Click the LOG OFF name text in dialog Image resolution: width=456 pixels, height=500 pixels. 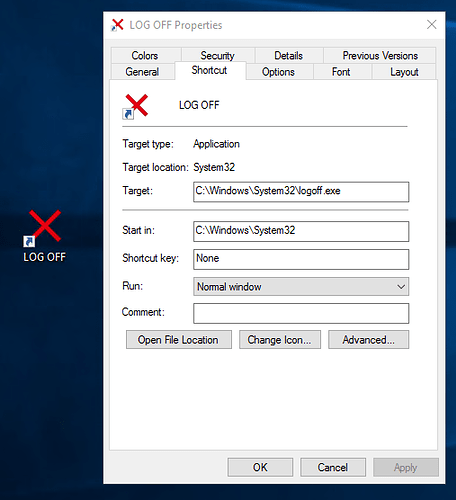[199, 105]
